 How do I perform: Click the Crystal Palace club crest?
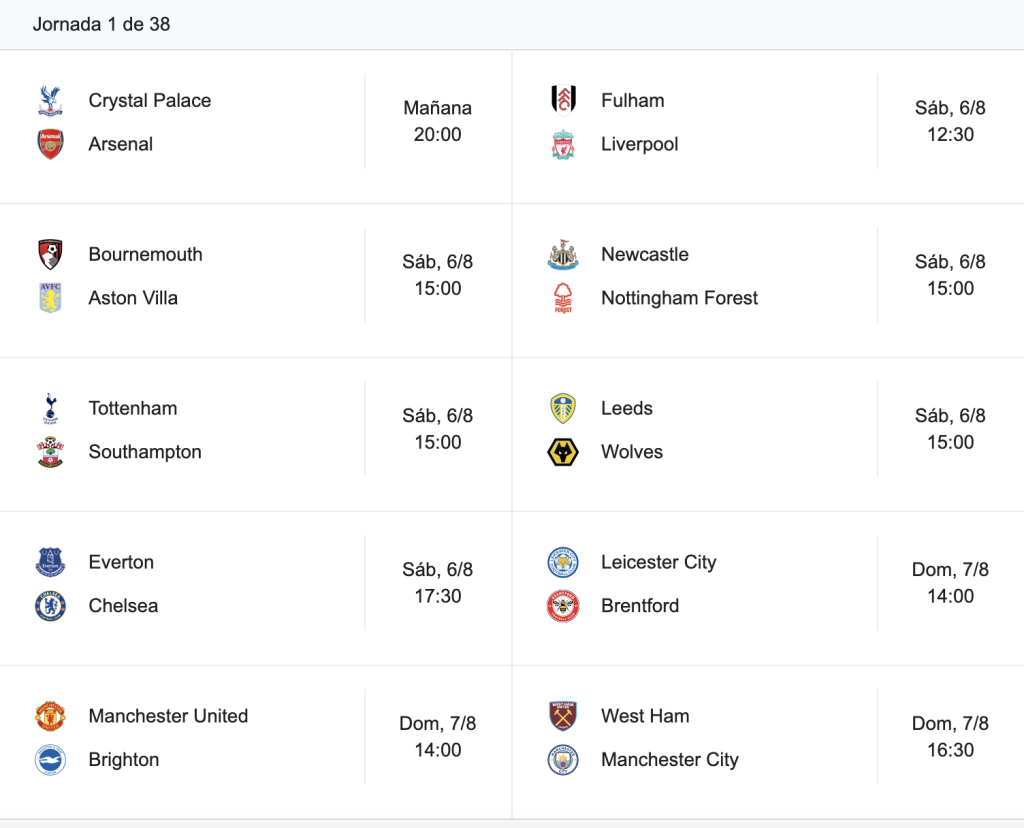pos(50,101)
